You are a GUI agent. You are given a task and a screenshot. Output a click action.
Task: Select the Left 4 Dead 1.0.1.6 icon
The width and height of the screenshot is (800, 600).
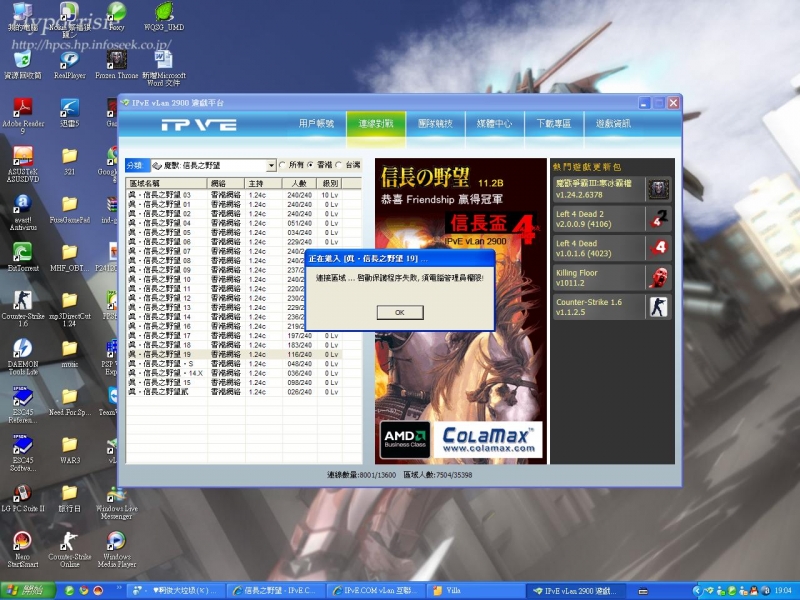pos(657,248)
